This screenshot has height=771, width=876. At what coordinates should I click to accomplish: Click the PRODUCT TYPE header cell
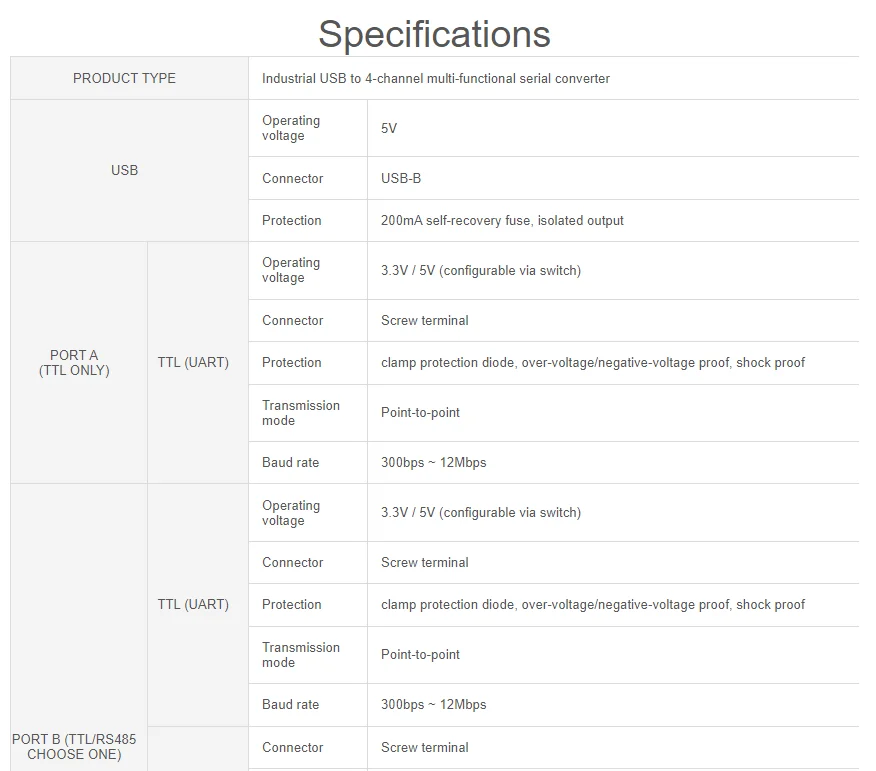pyautogui.click(x=124, y=78)
